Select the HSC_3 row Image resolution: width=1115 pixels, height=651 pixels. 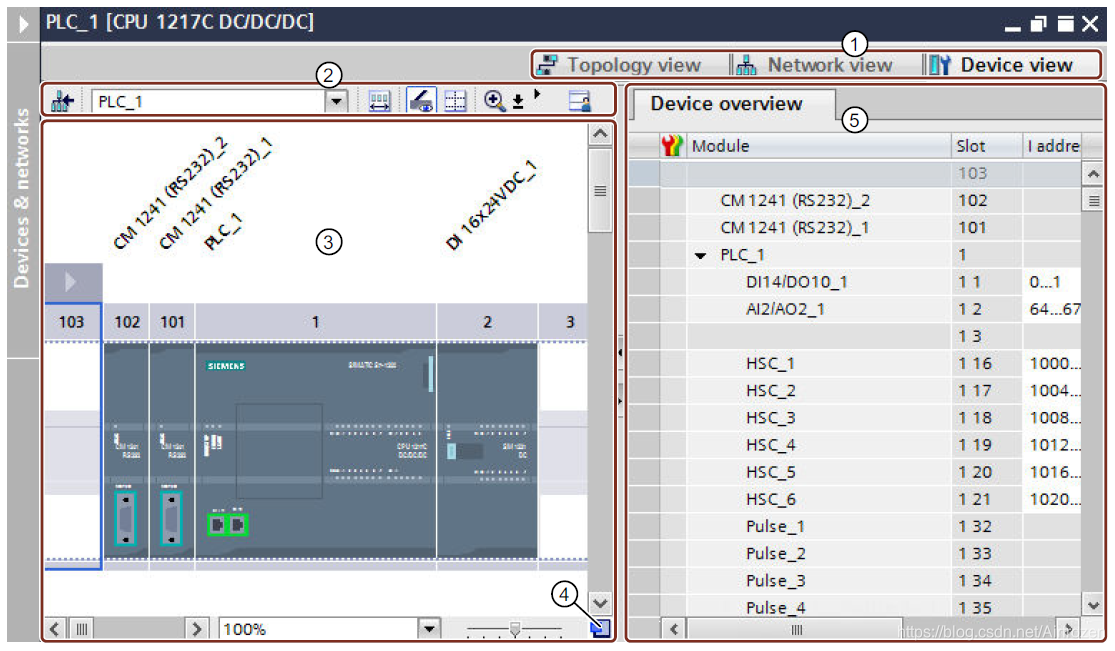tap(855, 418)
